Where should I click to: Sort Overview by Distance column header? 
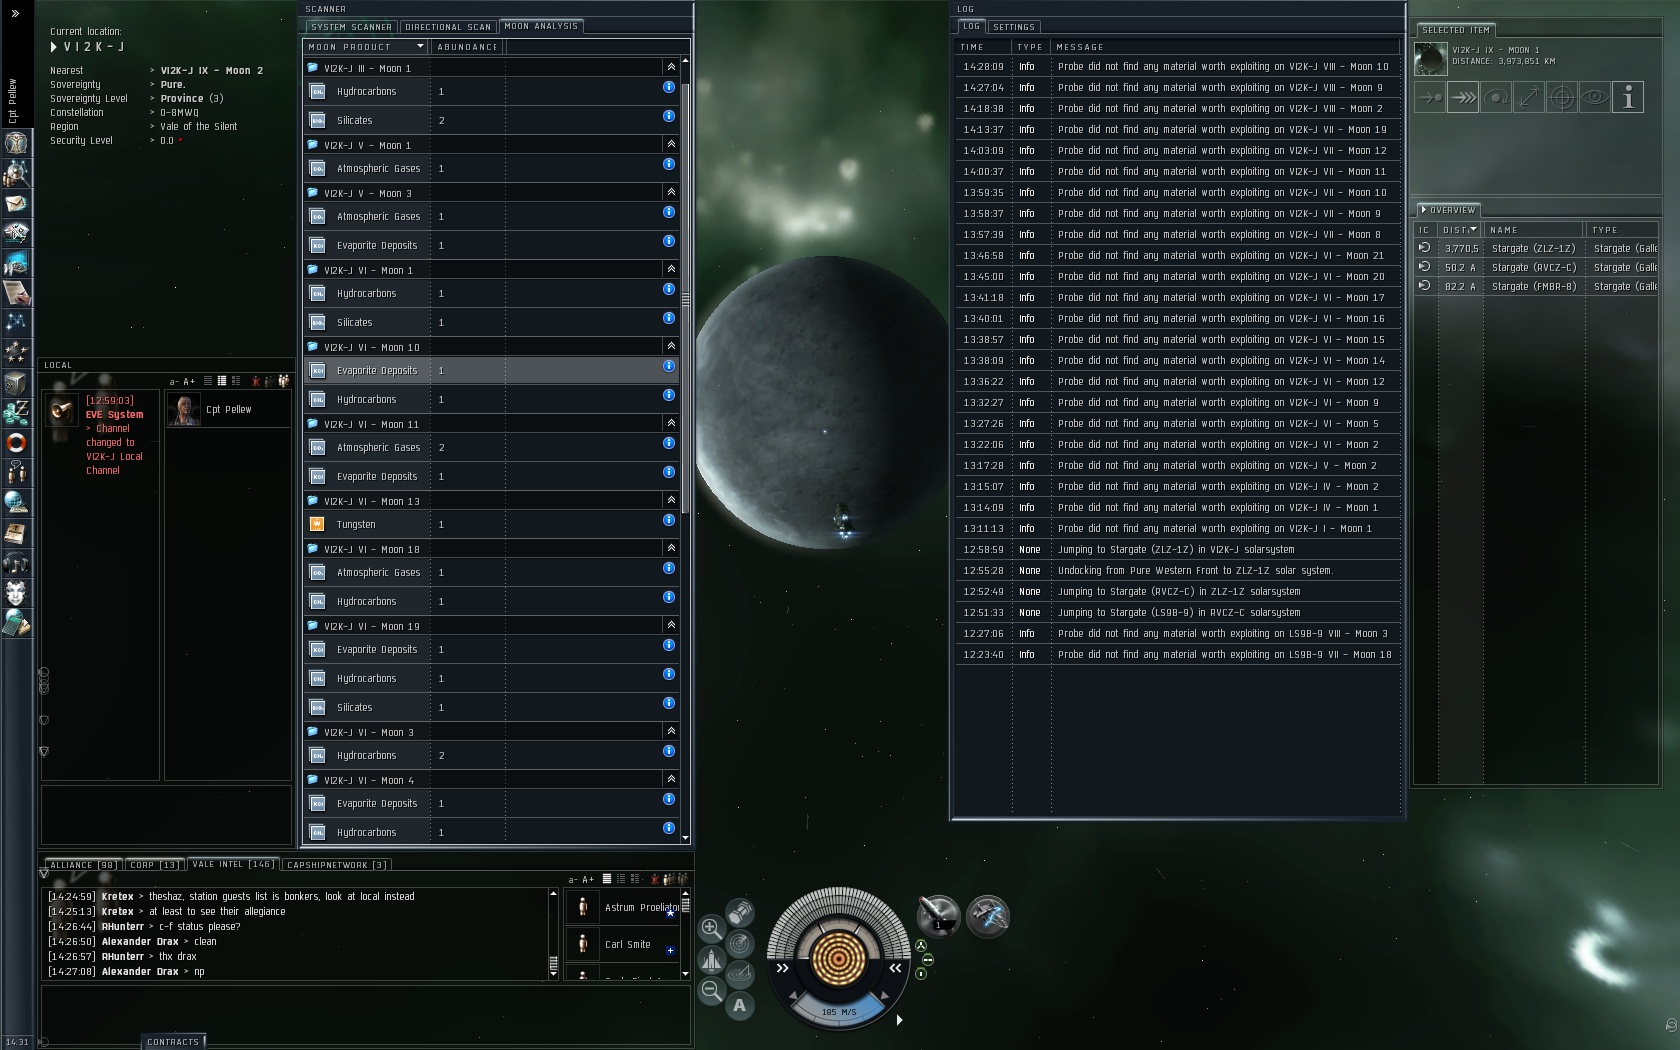tap(1460, 230)
